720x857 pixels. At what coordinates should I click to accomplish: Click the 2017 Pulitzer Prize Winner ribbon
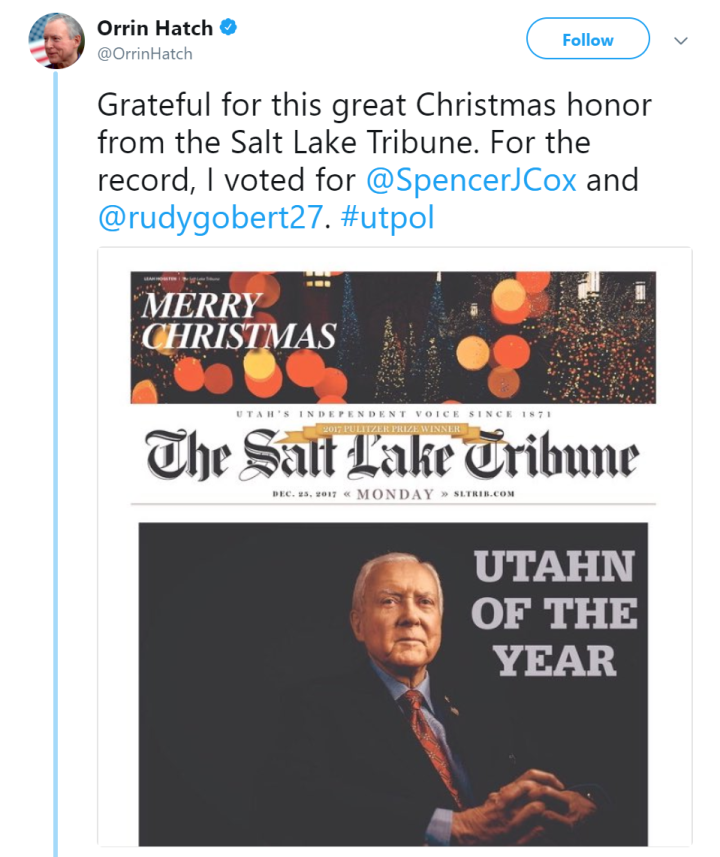point(391,430)
